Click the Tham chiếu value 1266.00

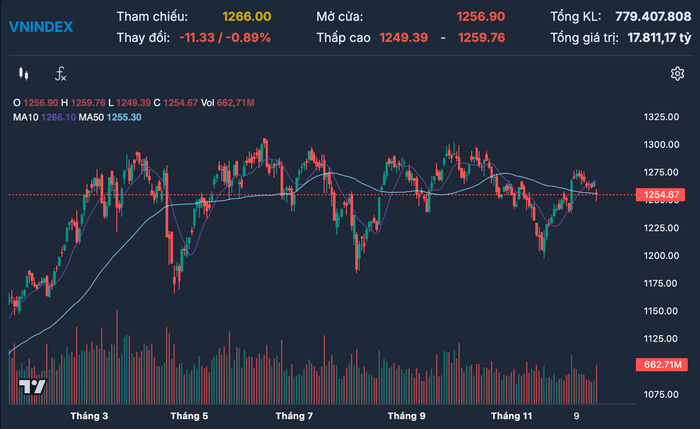click(246, 17)
